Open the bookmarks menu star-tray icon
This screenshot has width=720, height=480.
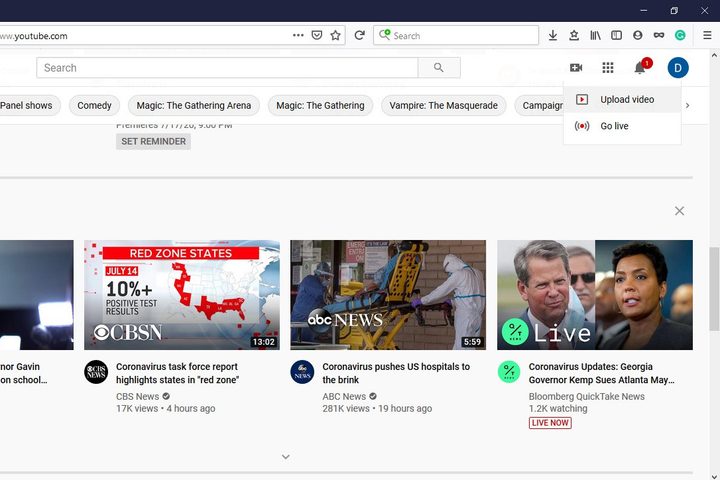click(574, 35)
